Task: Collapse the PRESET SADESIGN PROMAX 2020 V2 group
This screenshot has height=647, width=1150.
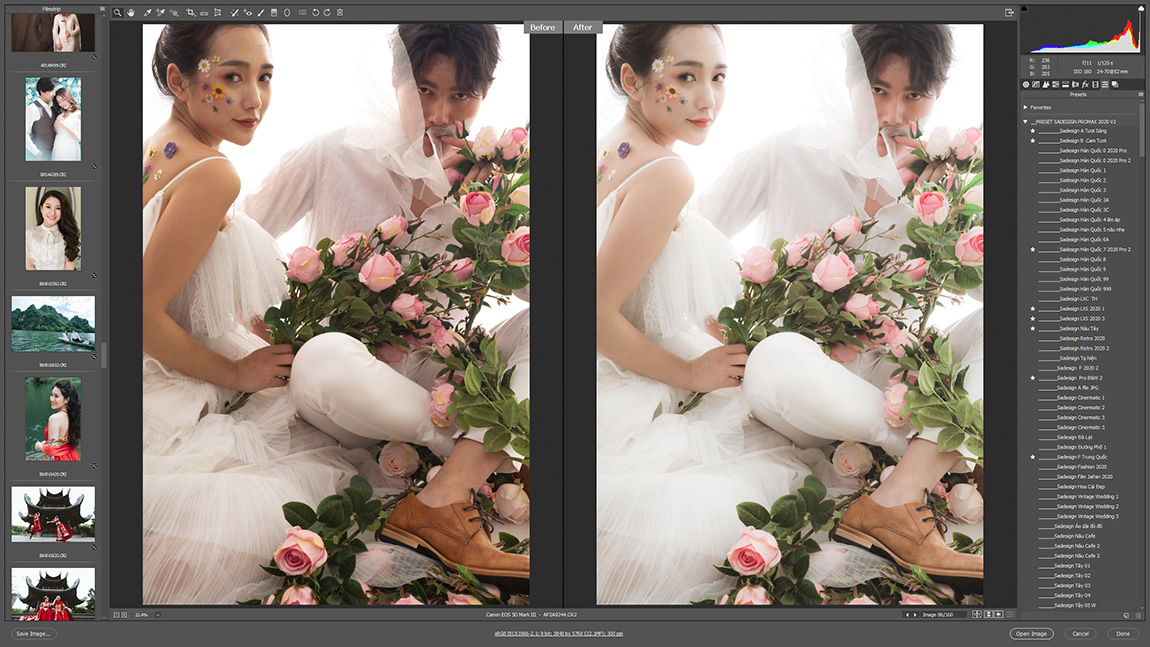Action: point(1025,121)
